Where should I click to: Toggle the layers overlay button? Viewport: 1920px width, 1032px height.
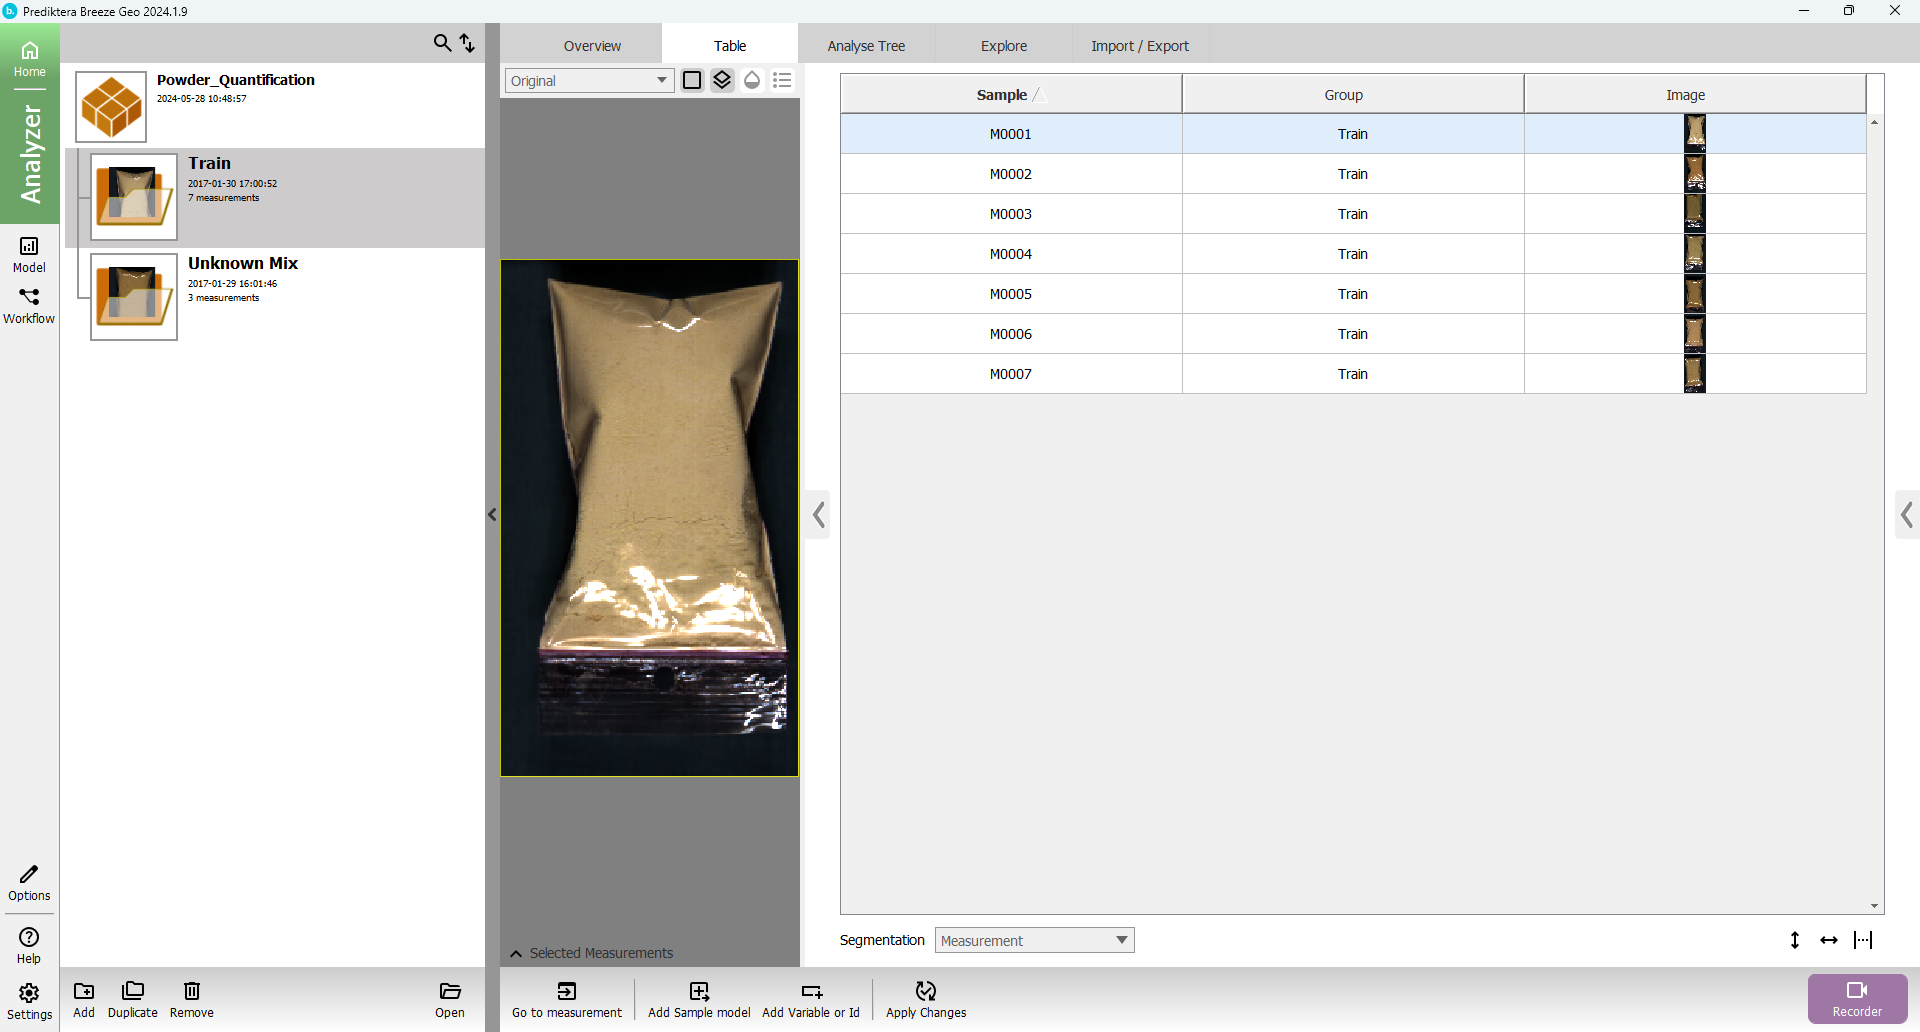pos(722,80)
